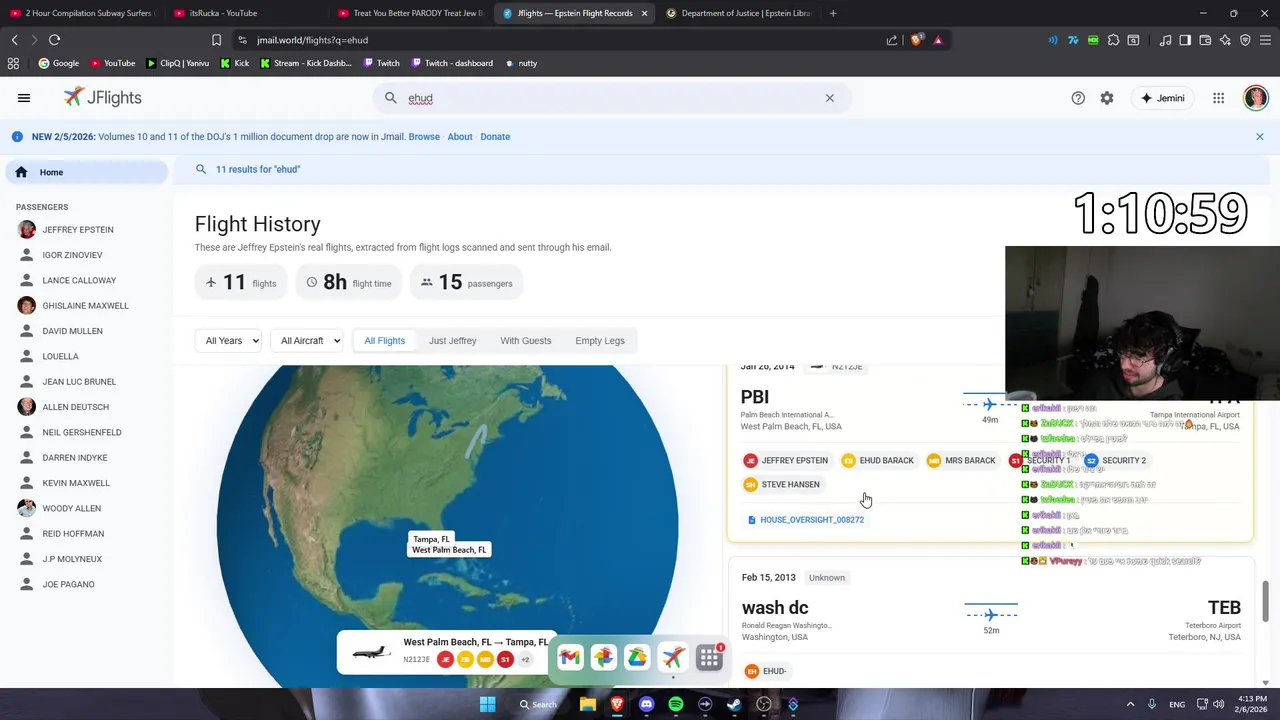1280x720 pixels.
Task: Select Woody Allen in the passengers list
Action: pyautogui.click(x=71, y=509)
